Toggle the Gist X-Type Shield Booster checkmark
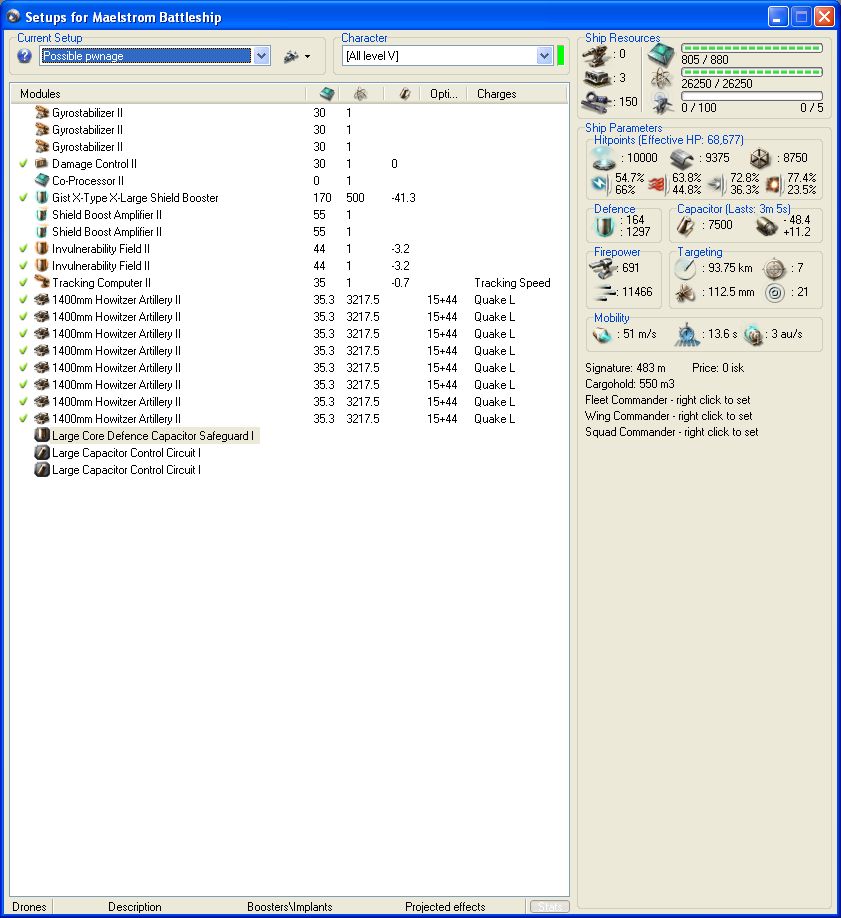The width and height of the screenshot is (841, 918). point(23,197)
